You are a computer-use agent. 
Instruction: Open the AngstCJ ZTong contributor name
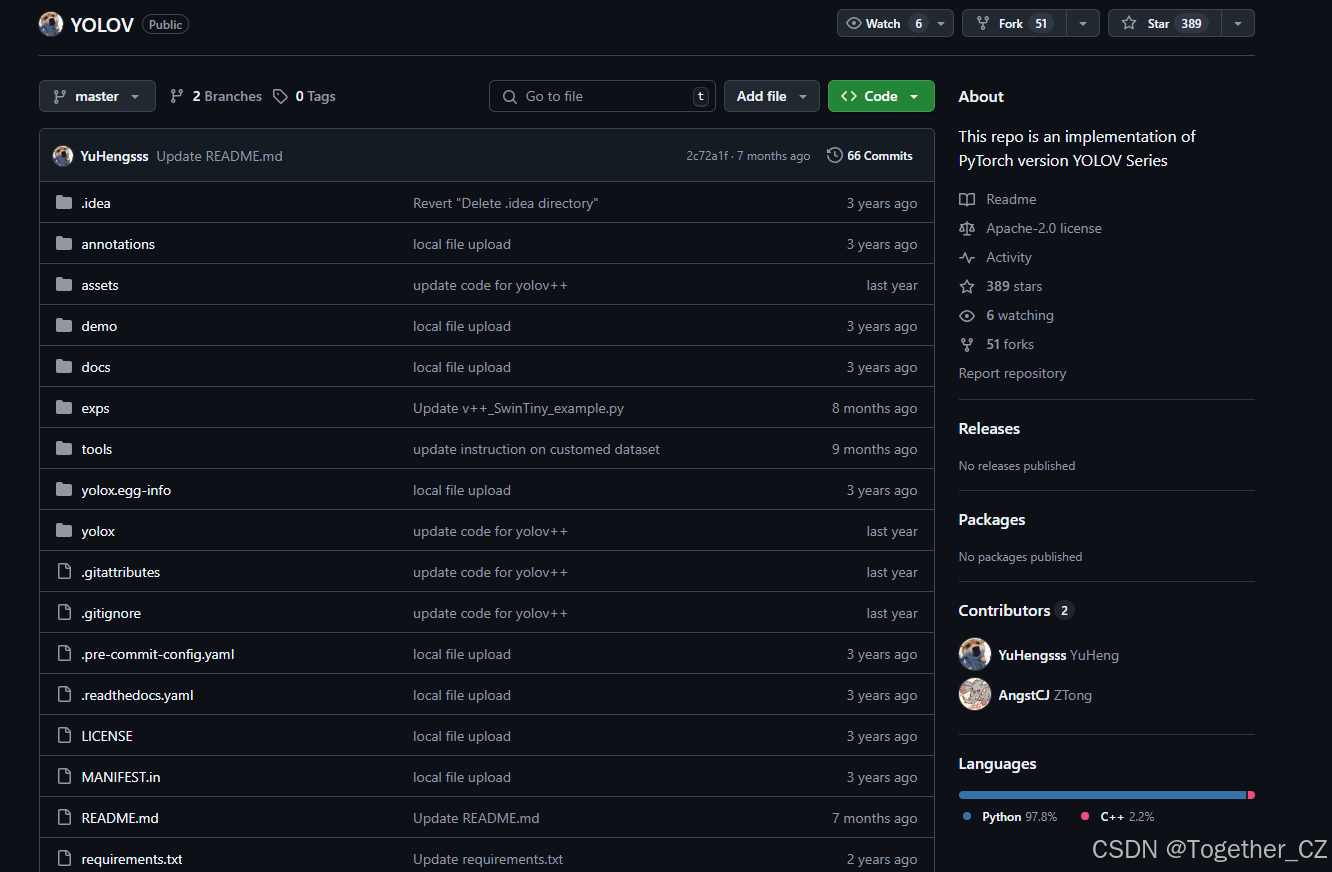pos(1045,695)
